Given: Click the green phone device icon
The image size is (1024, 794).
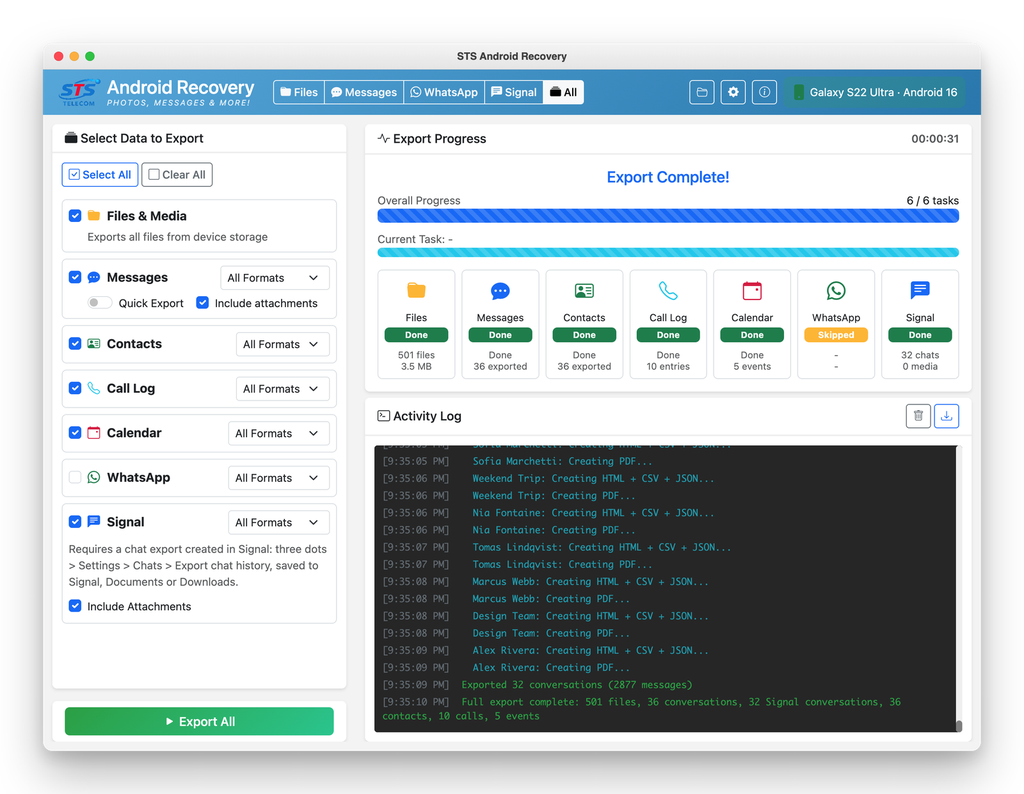Looking at the screenshot, I should (798, 92).
